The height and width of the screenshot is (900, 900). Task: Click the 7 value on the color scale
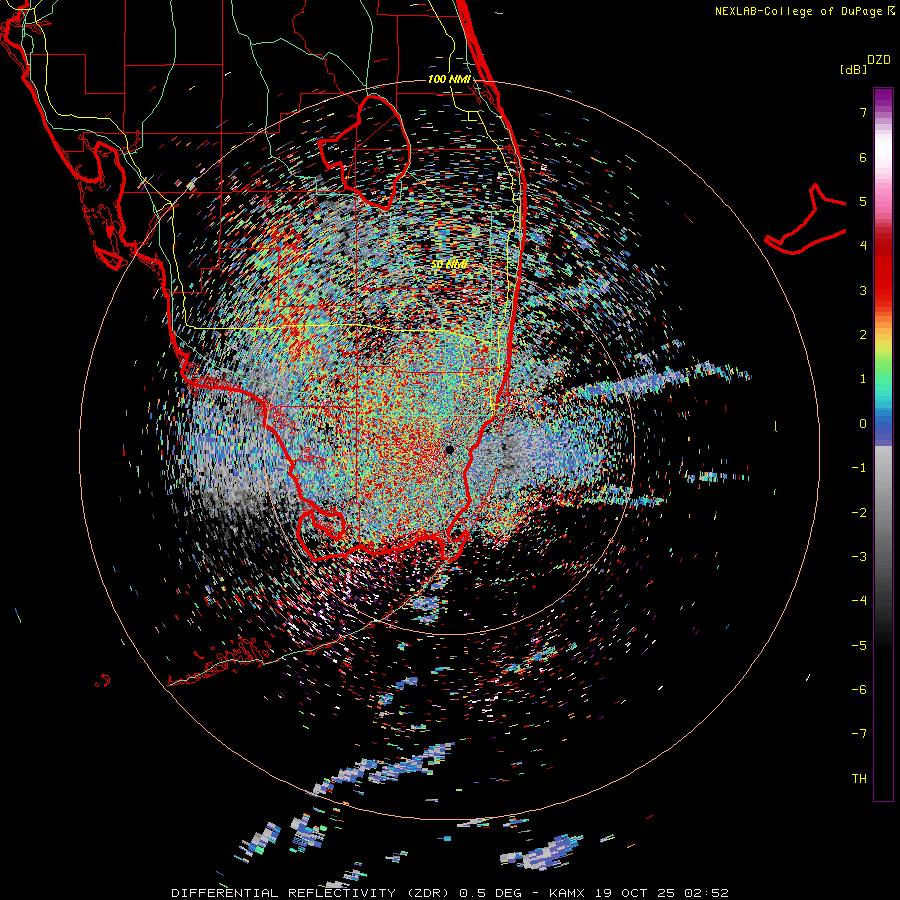pyautogui.click(x=863, y=112)
